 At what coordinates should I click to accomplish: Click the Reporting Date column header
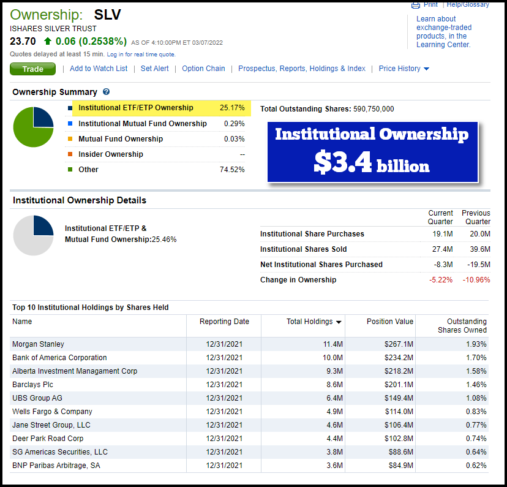coord(224,321)
